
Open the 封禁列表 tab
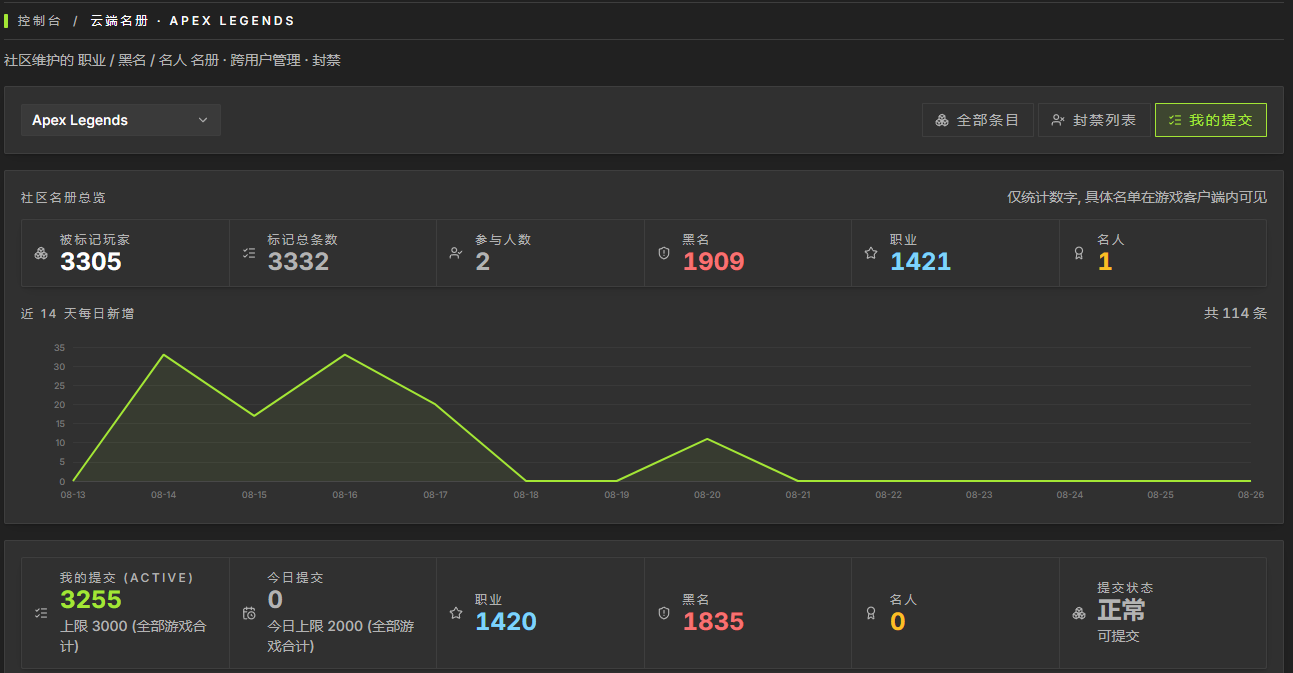point(1094,120)
